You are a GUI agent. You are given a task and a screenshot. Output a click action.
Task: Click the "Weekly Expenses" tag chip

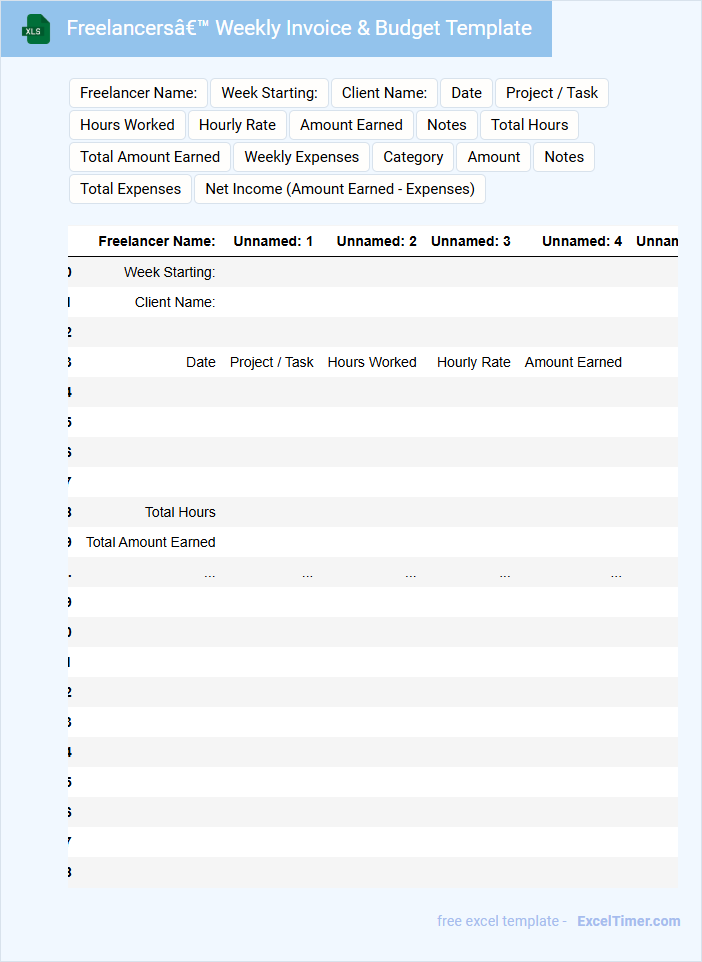click(301, 157)
